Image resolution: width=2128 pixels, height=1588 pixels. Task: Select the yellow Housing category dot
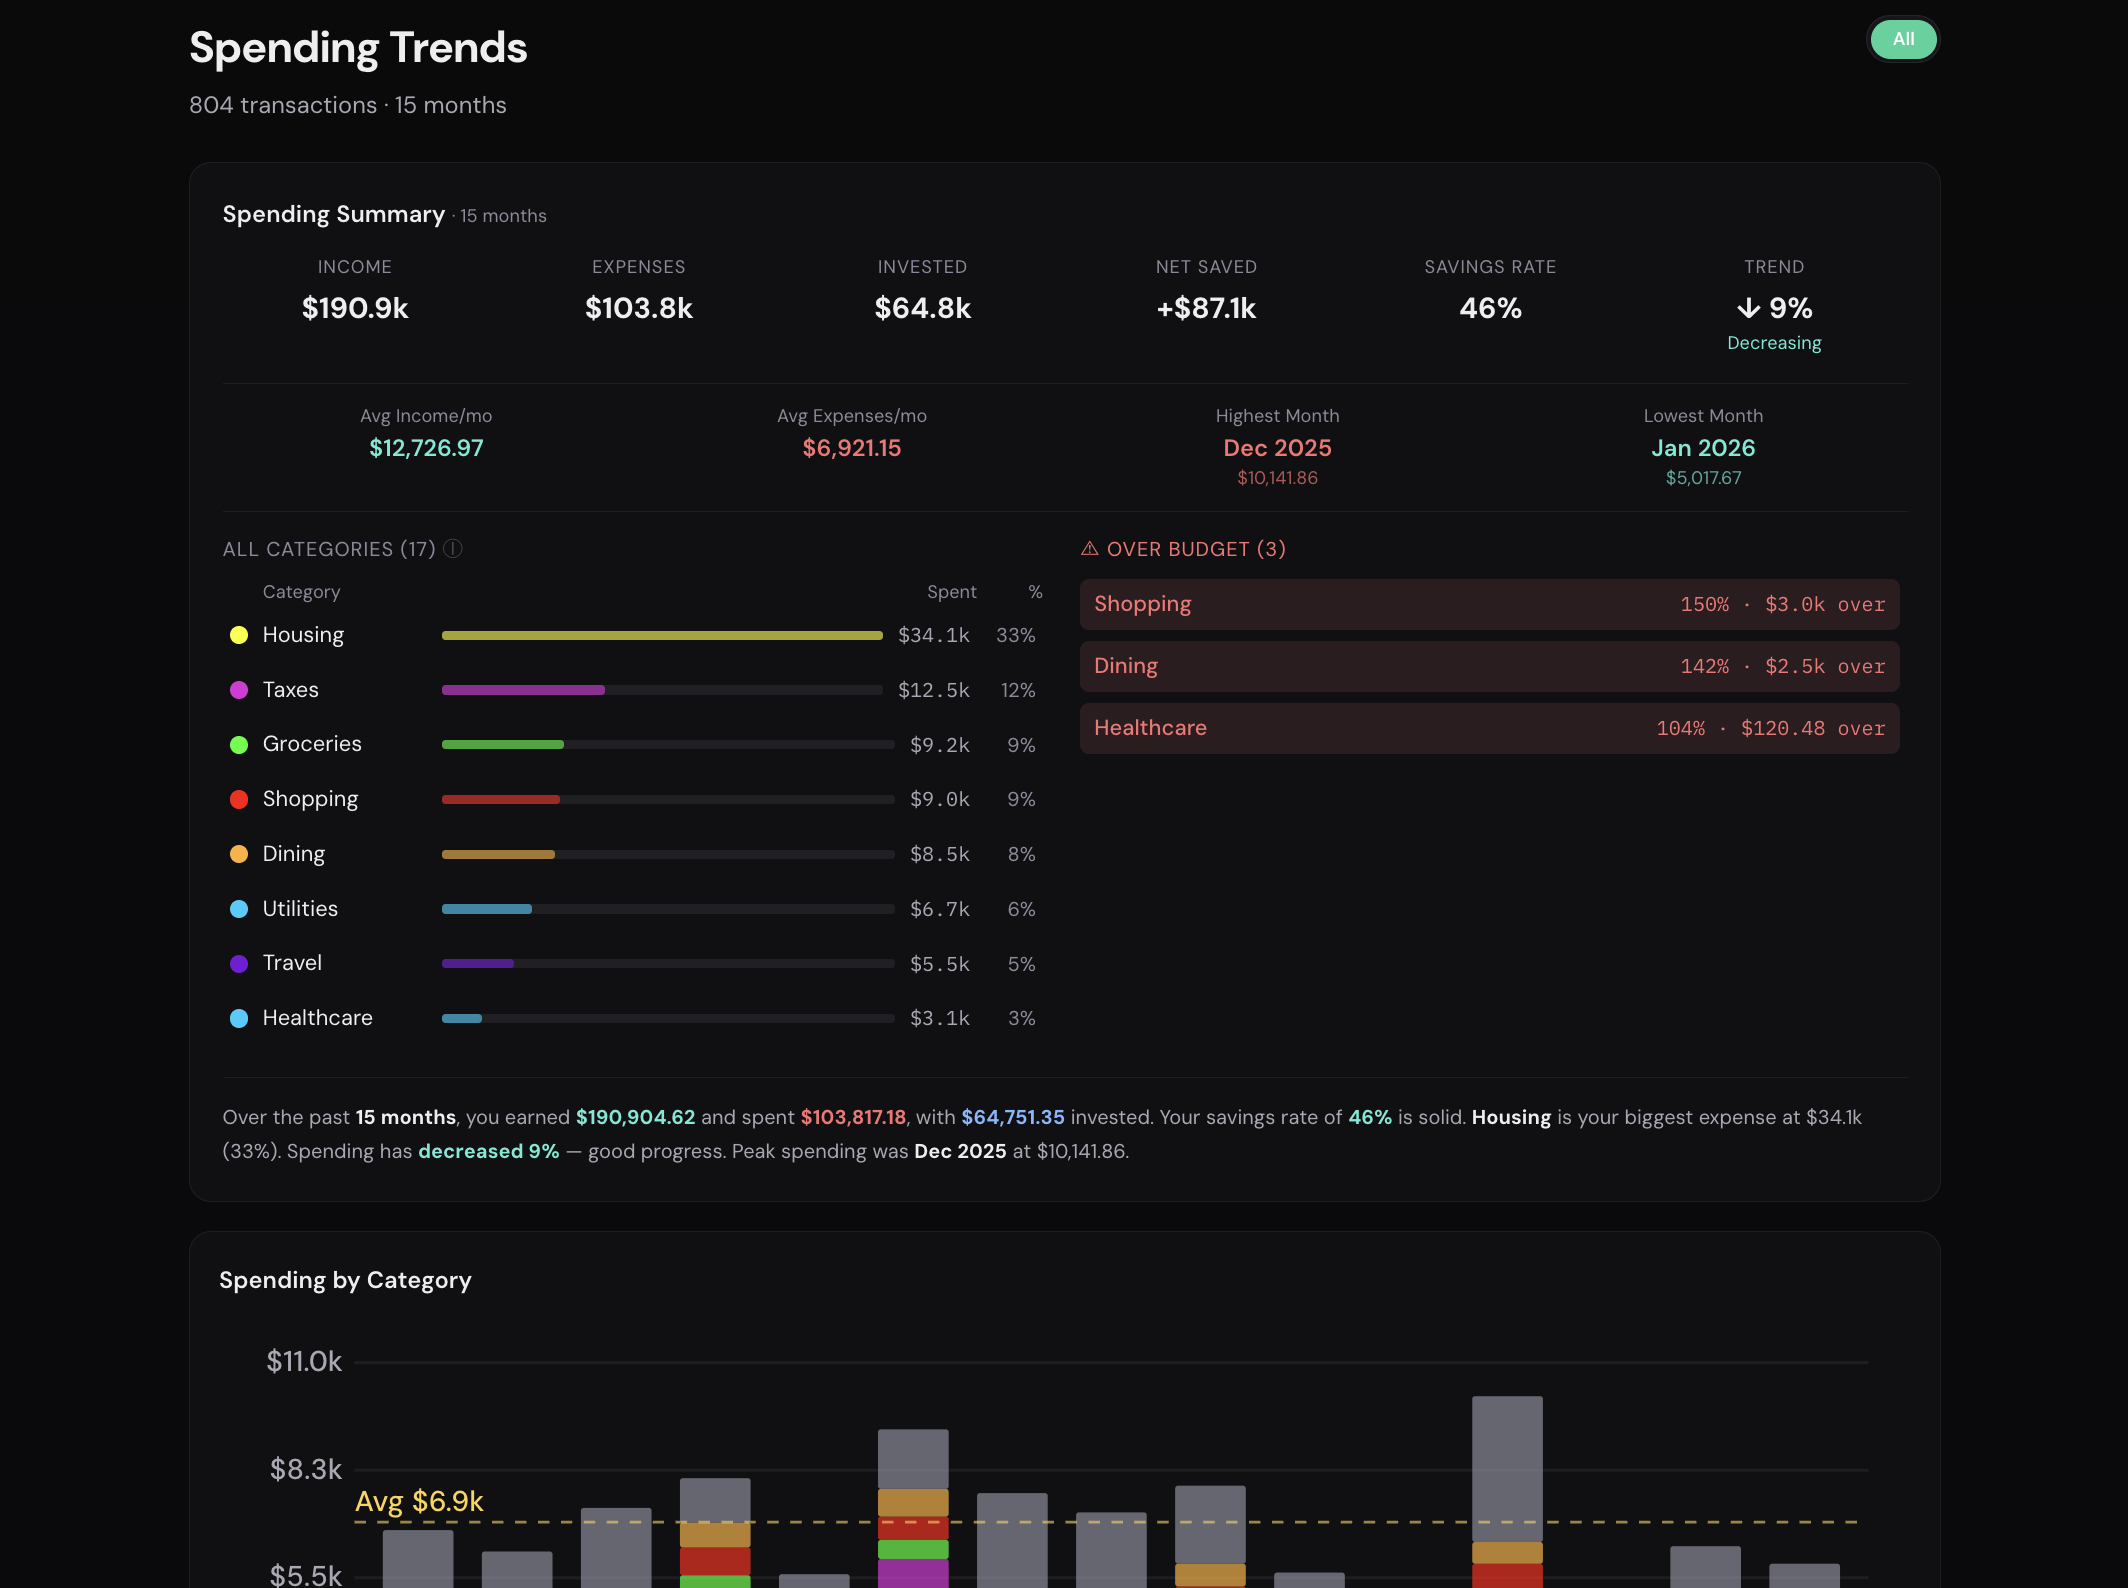click(238, 635)
